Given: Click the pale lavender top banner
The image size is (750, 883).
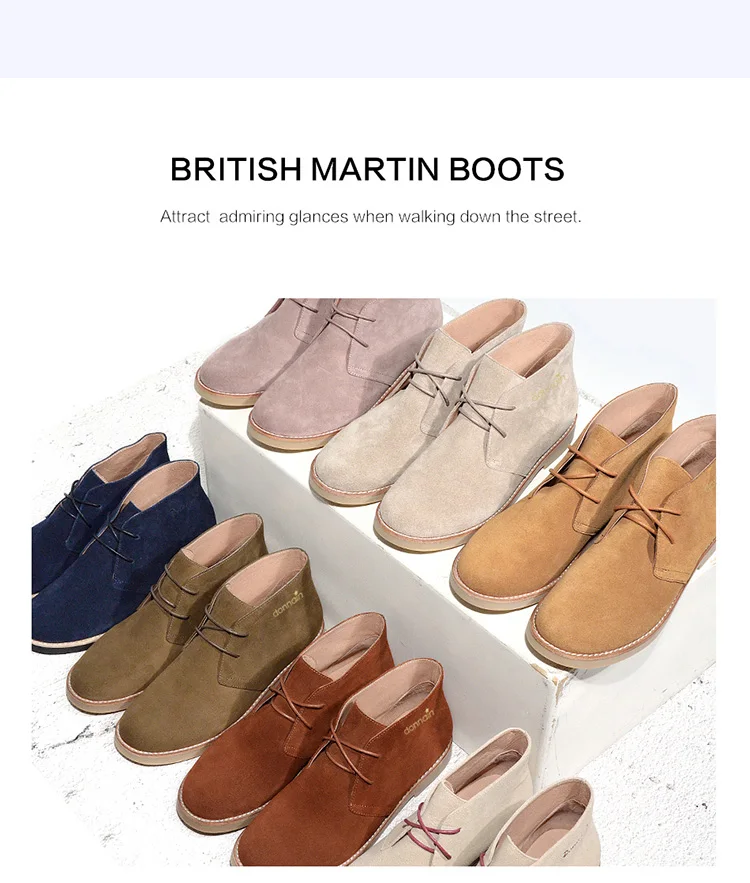Looking at the screenshot, I should point(375,39).
